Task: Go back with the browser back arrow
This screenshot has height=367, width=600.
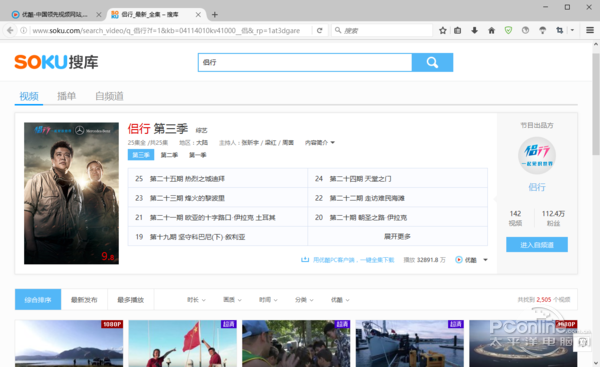Action: tap(10, 30)
